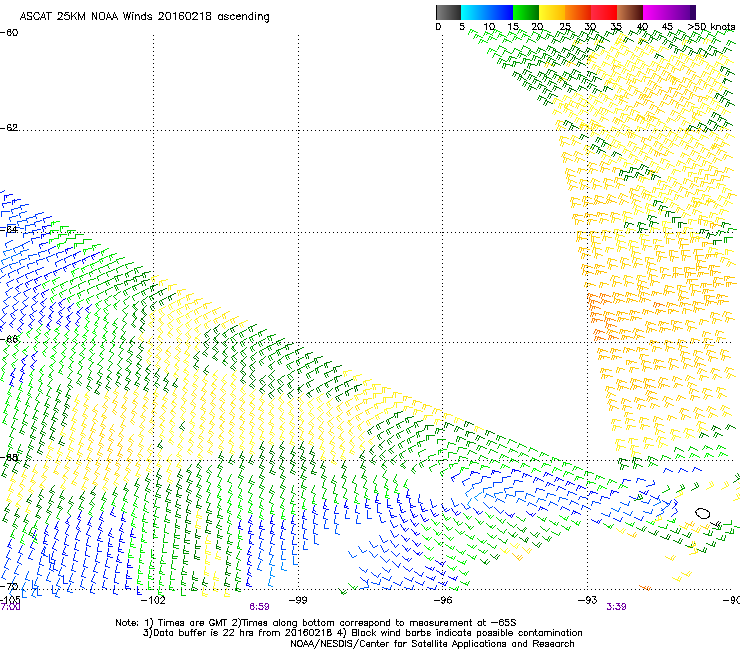Screen dimensions: 740x650
Task: Click the blue 10-15 knots color segment
Action: [500, 12]
